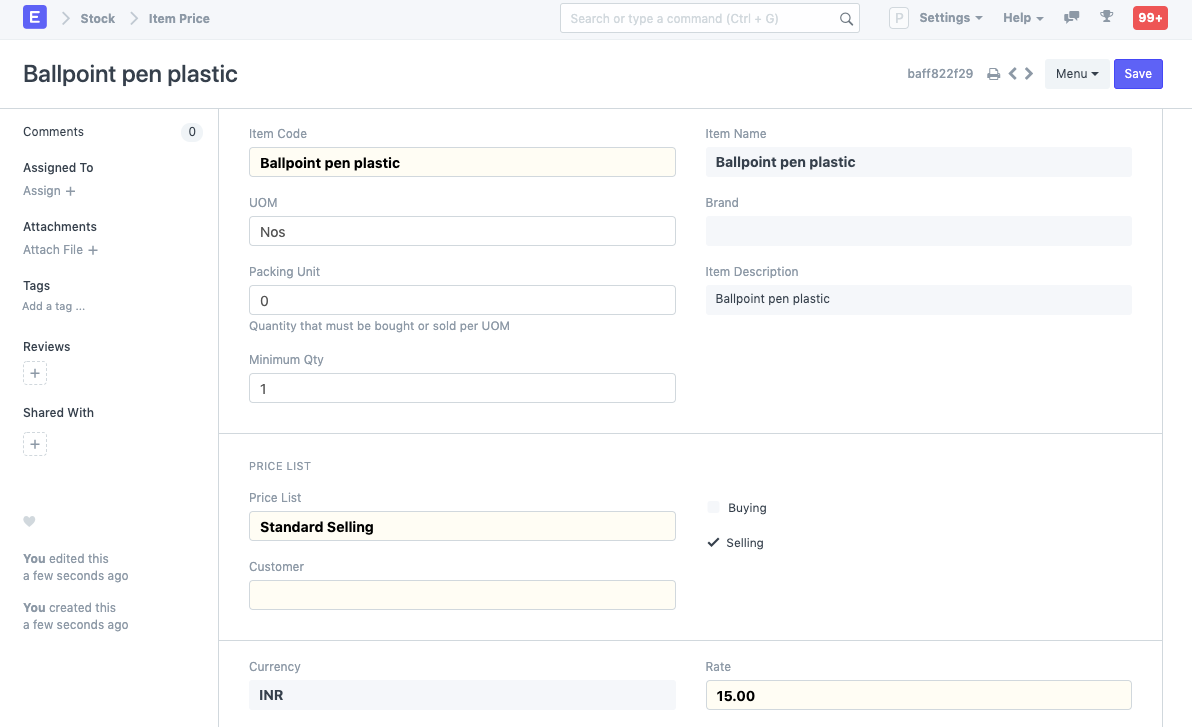This screenshot has height=727, width=1192.
Task: Click the Save button
Action: tap(1138, 74)
